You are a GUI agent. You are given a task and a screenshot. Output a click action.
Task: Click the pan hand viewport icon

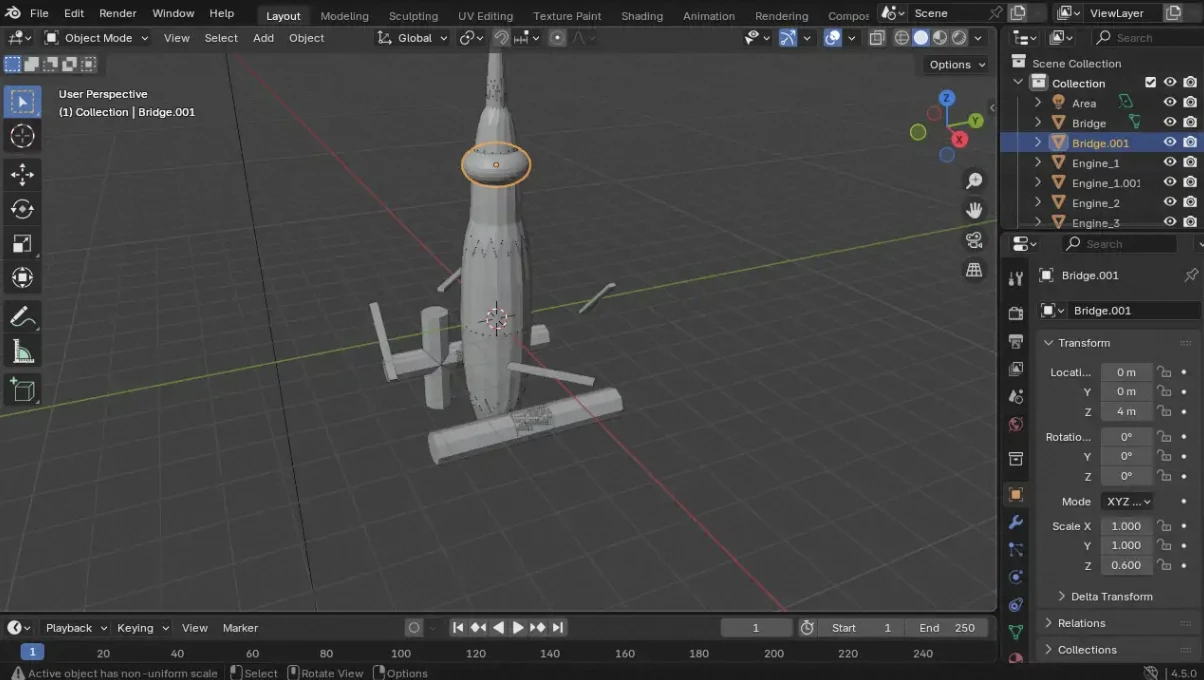[974, 211]
